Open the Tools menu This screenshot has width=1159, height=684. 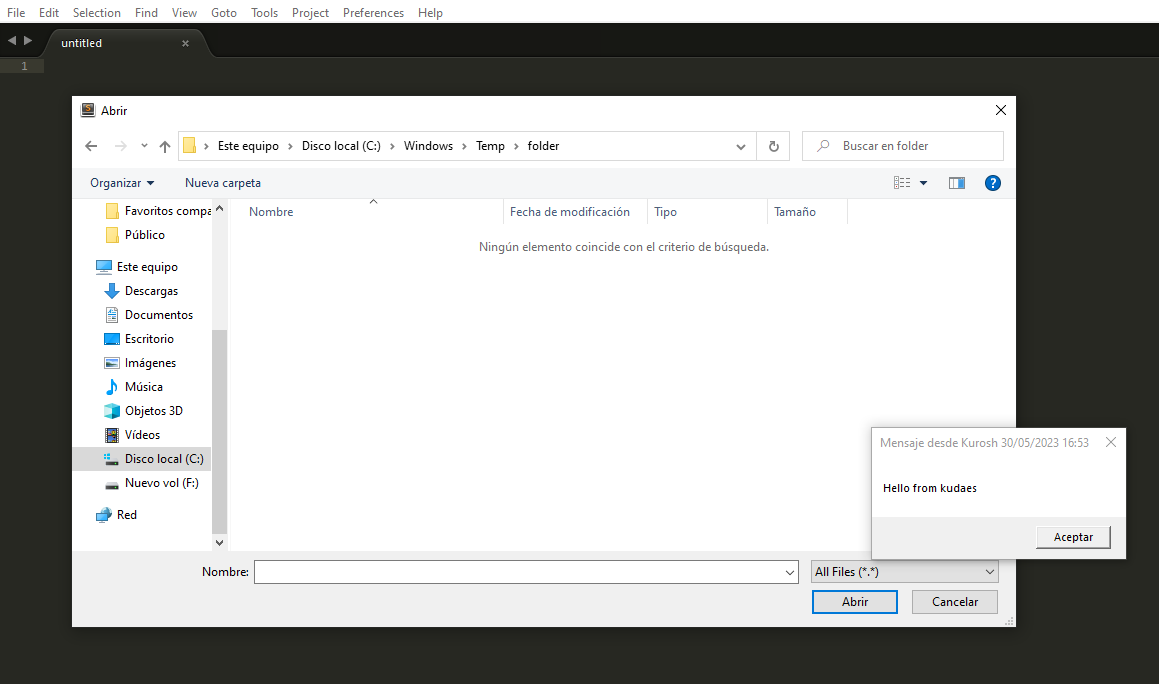264,13
